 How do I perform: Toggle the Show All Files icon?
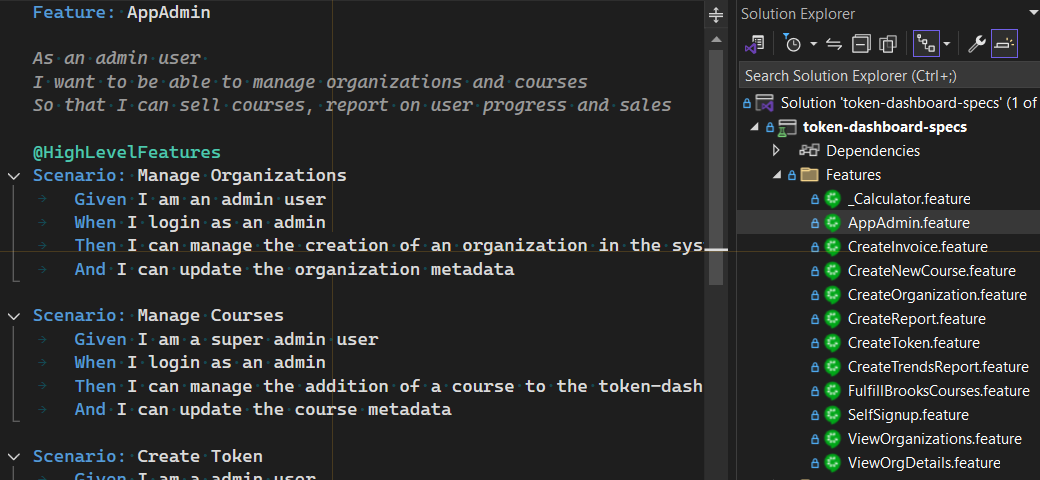coord(887,44)
